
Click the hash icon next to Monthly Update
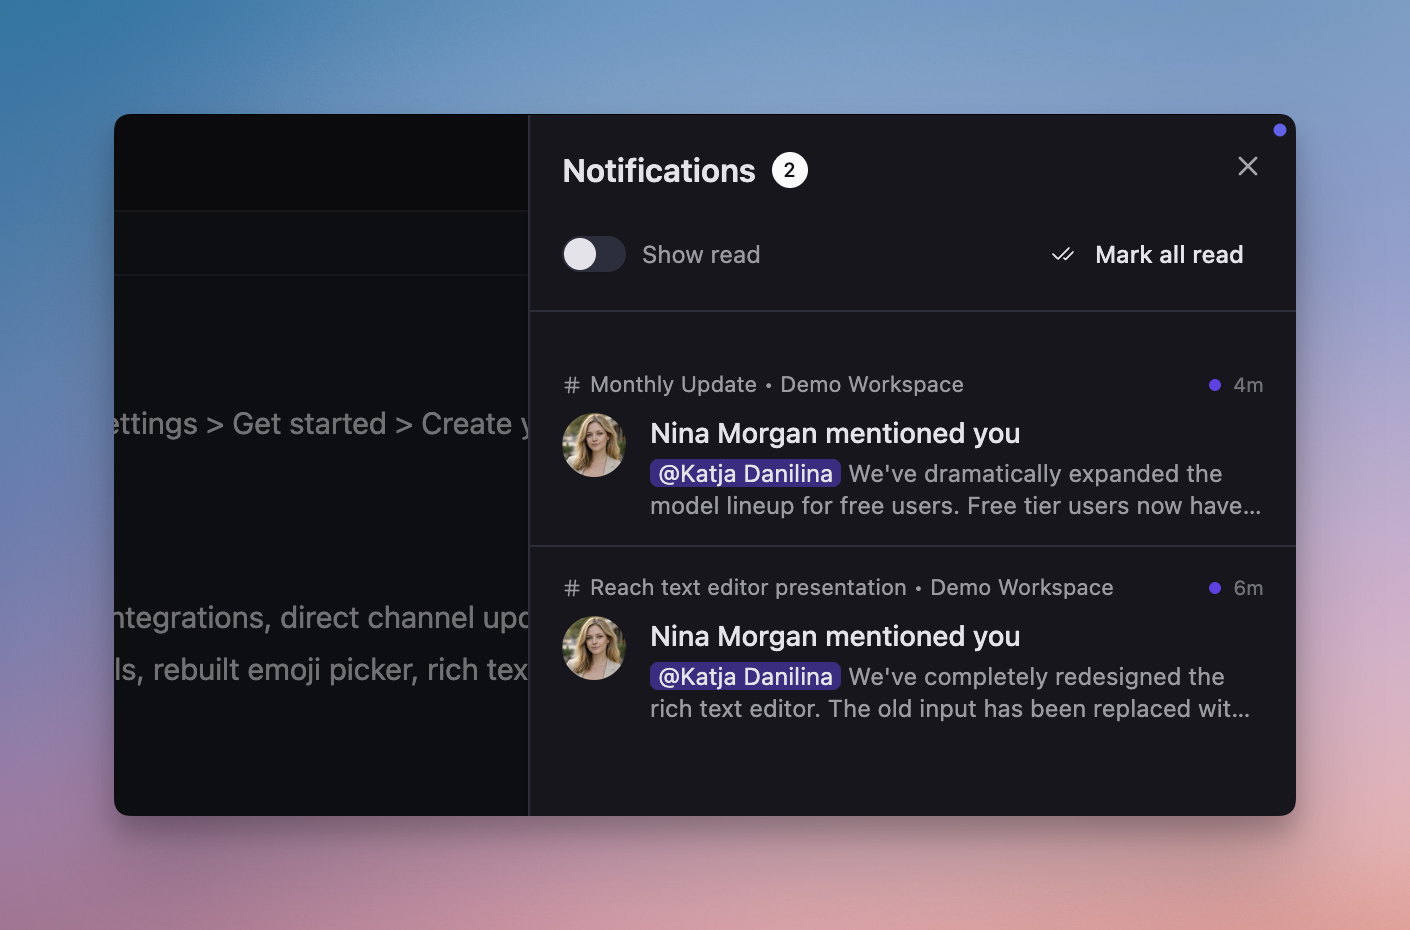pyautogui.click(x=572, y=385)
